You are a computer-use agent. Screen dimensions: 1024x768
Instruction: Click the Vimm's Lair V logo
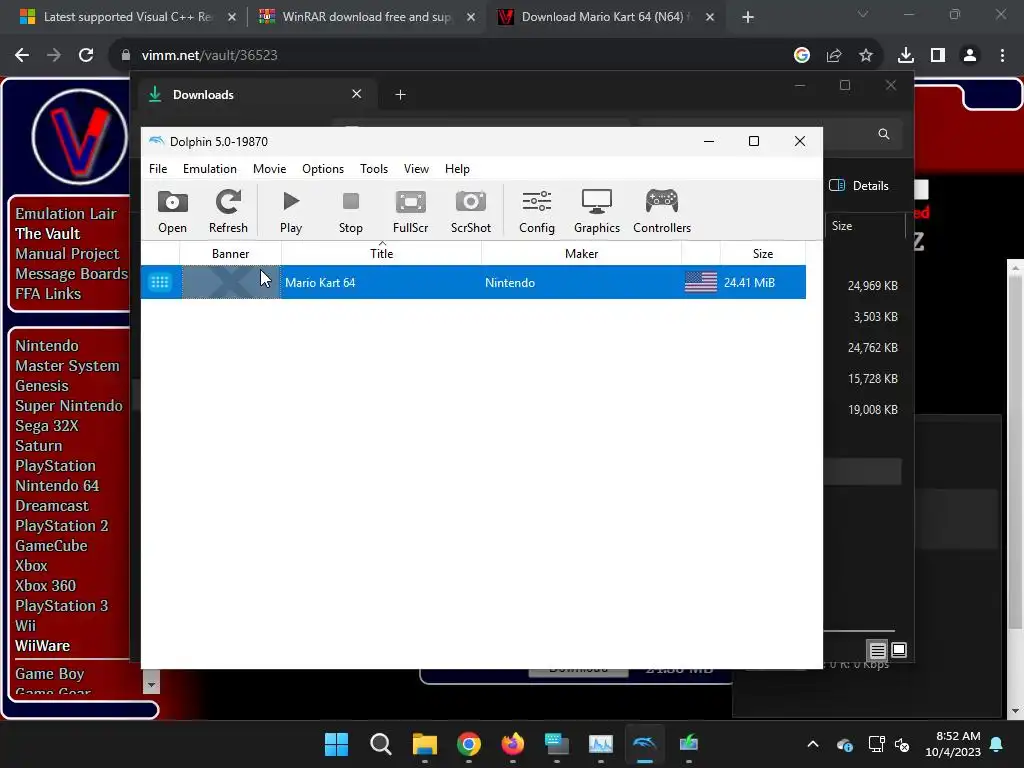point(79,138)
